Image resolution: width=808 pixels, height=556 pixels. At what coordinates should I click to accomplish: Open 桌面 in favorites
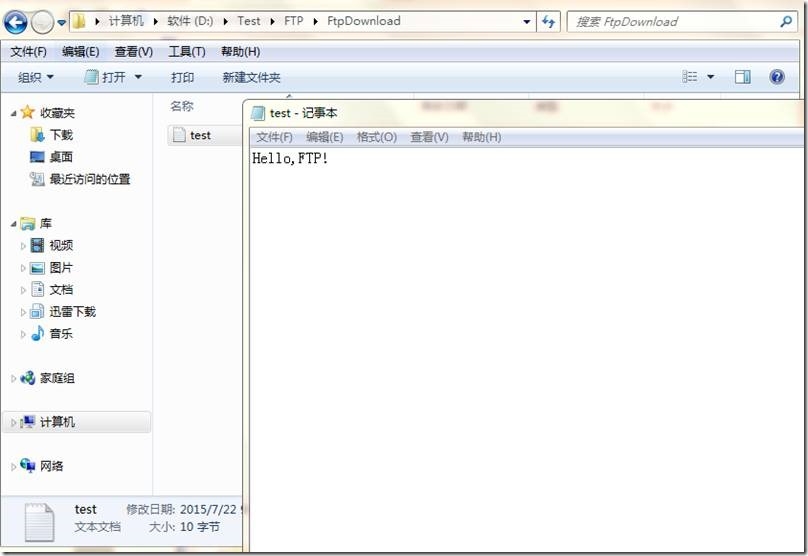[x=61, y=157]
